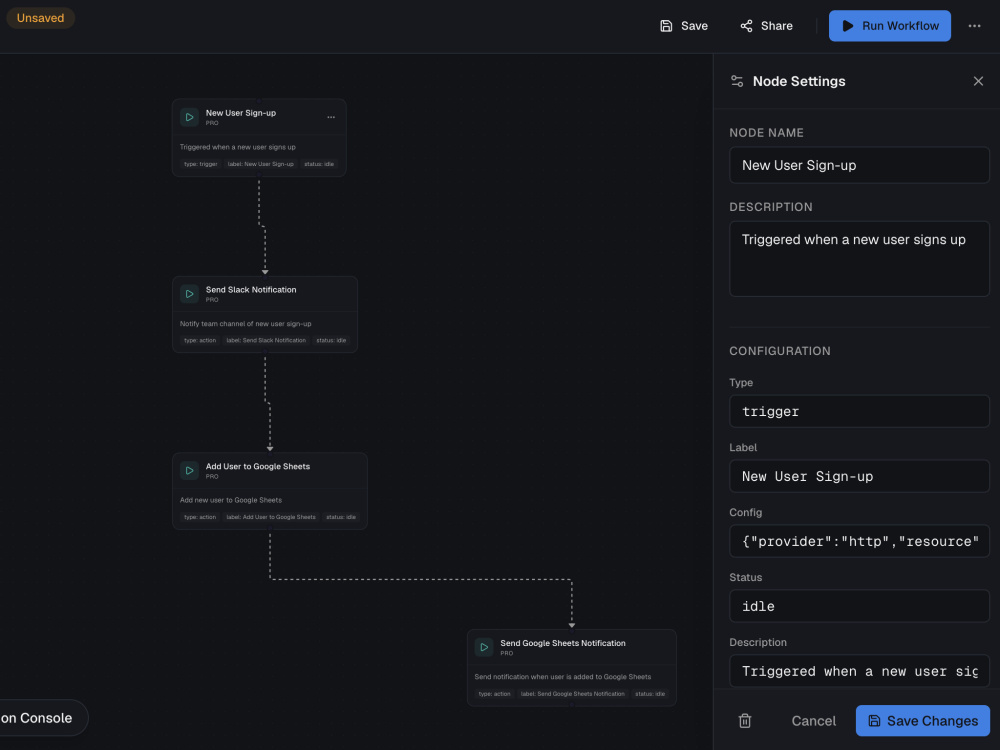Click the Config JSON field
The height and width of the screenshot is (750, 1000).
coord(859,541)
